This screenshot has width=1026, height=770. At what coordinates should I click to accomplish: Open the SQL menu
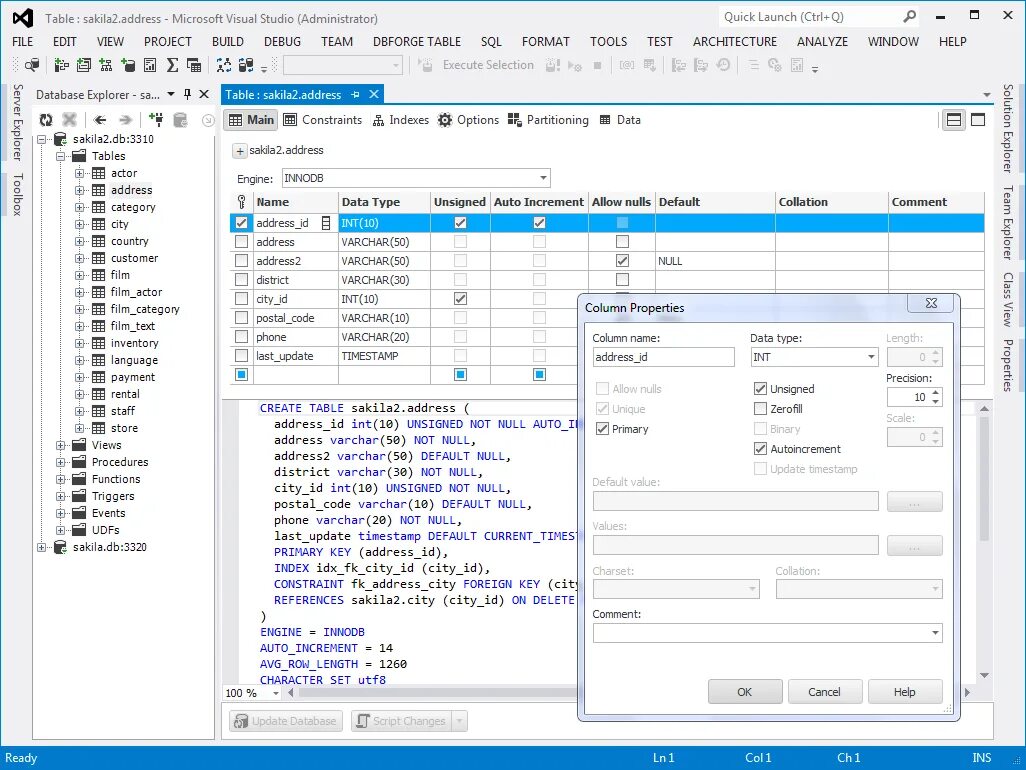(491, 42)
